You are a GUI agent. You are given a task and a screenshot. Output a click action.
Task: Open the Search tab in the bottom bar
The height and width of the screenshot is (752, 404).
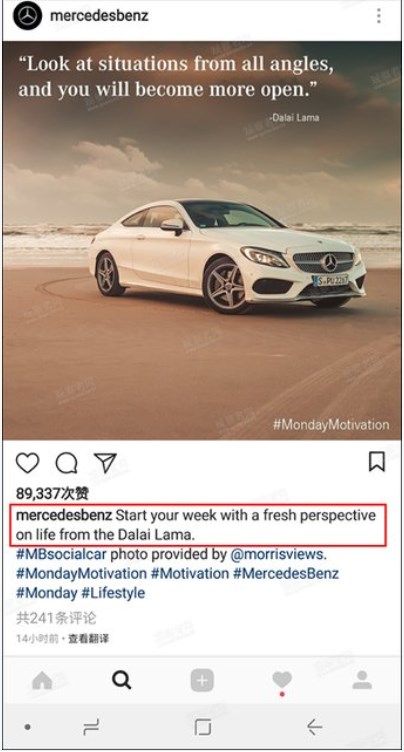(x=121, y=680)
